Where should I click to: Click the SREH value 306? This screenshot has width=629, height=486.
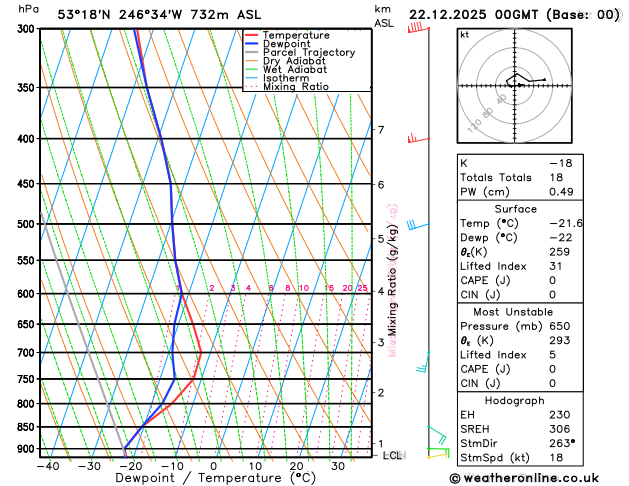(559, 429)
